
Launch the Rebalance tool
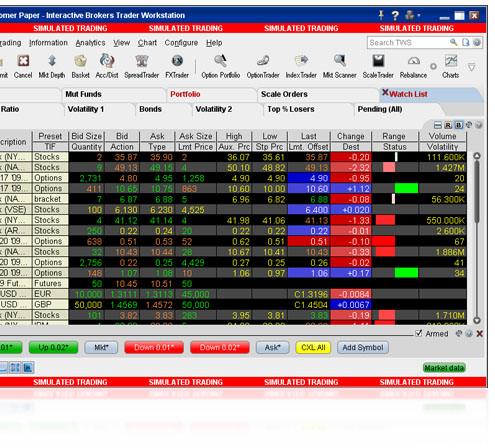point(413,66)
